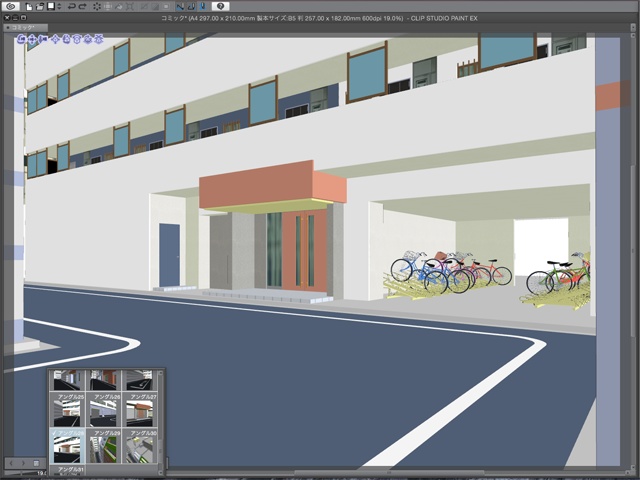Click the Clip Studio logo icon
The image size is (640, 480).
(12, 6)
